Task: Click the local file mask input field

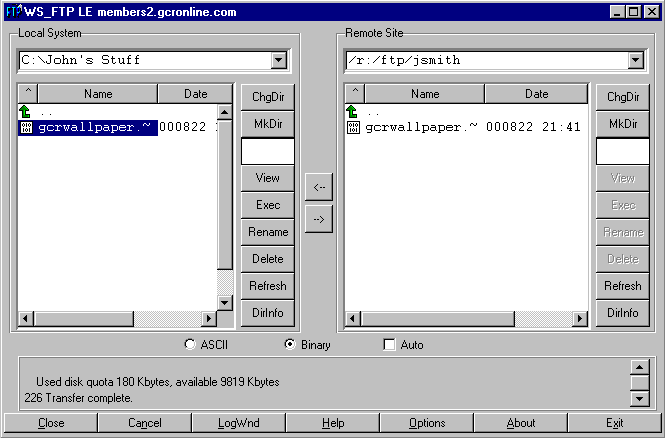Action: click(268, 151)
